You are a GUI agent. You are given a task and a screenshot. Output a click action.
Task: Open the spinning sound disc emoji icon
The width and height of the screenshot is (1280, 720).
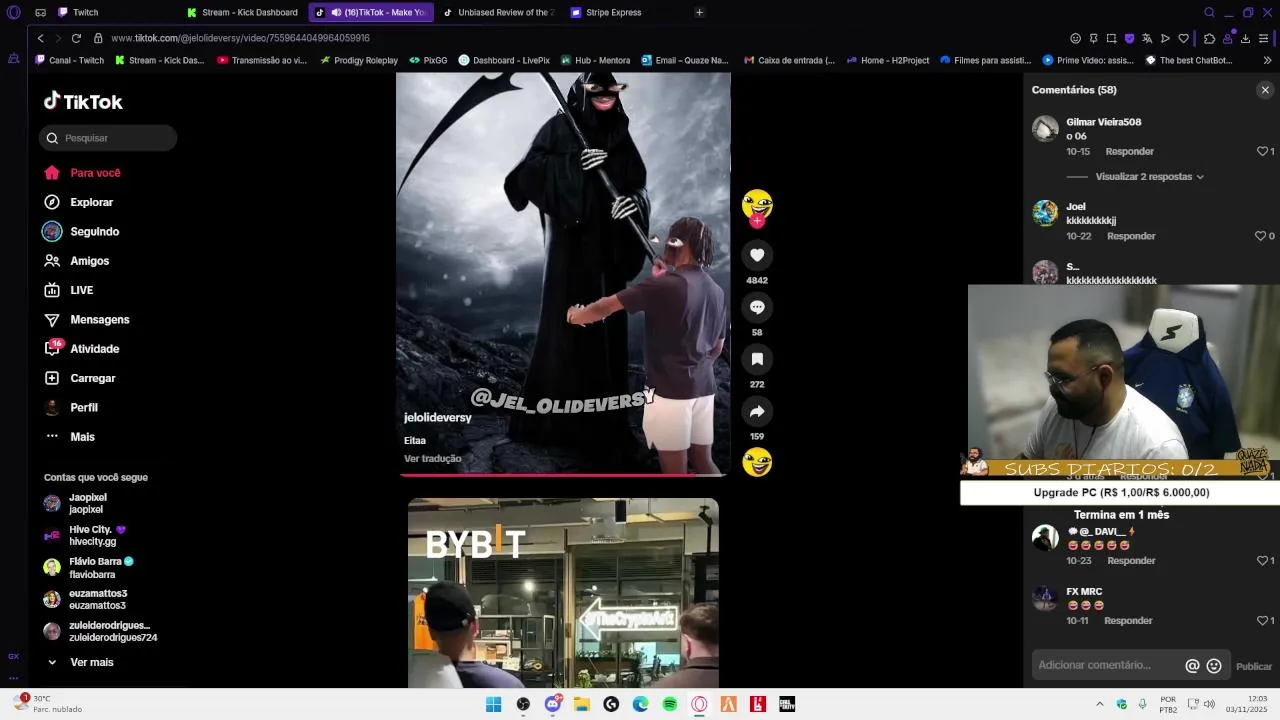click(x=757, y=462)
